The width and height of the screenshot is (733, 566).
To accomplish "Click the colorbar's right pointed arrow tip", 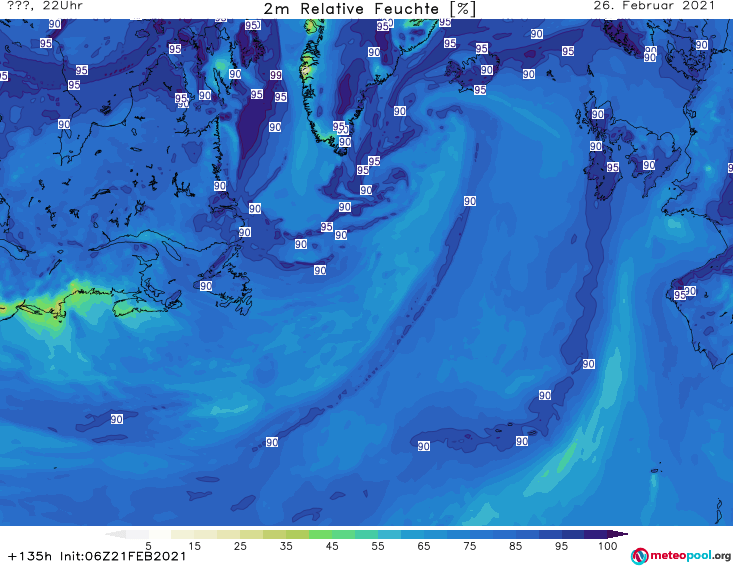I will 618,534.
